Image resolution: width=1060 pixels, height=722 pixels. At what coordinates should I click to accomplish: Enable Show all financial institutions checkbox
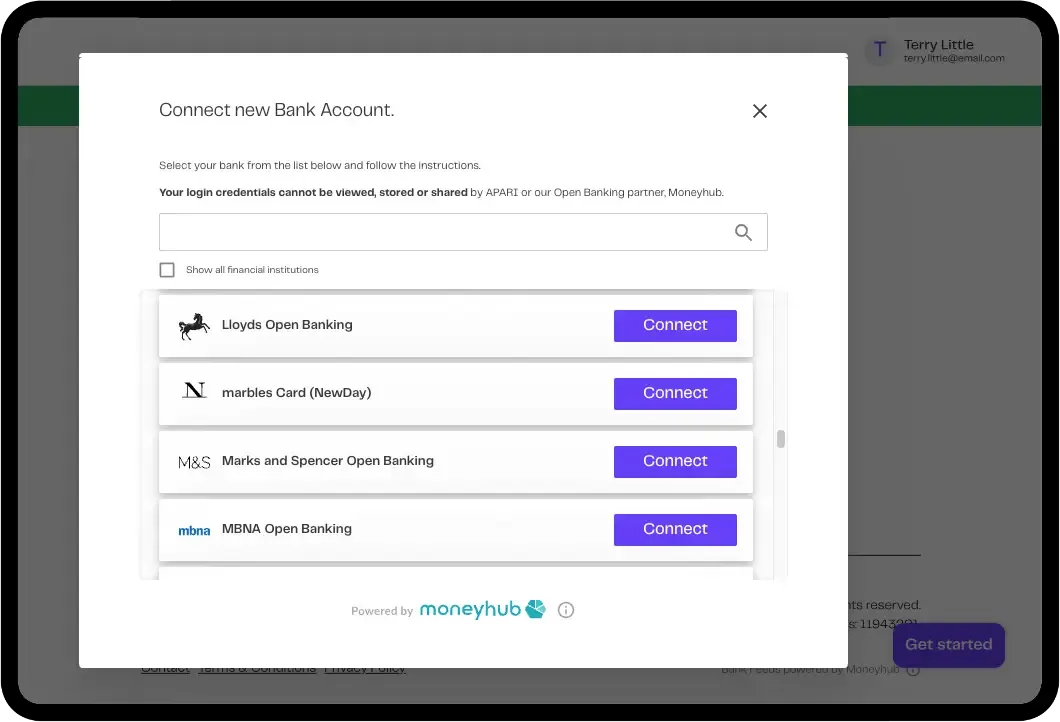pyautogui.click(x=167, y=270)
